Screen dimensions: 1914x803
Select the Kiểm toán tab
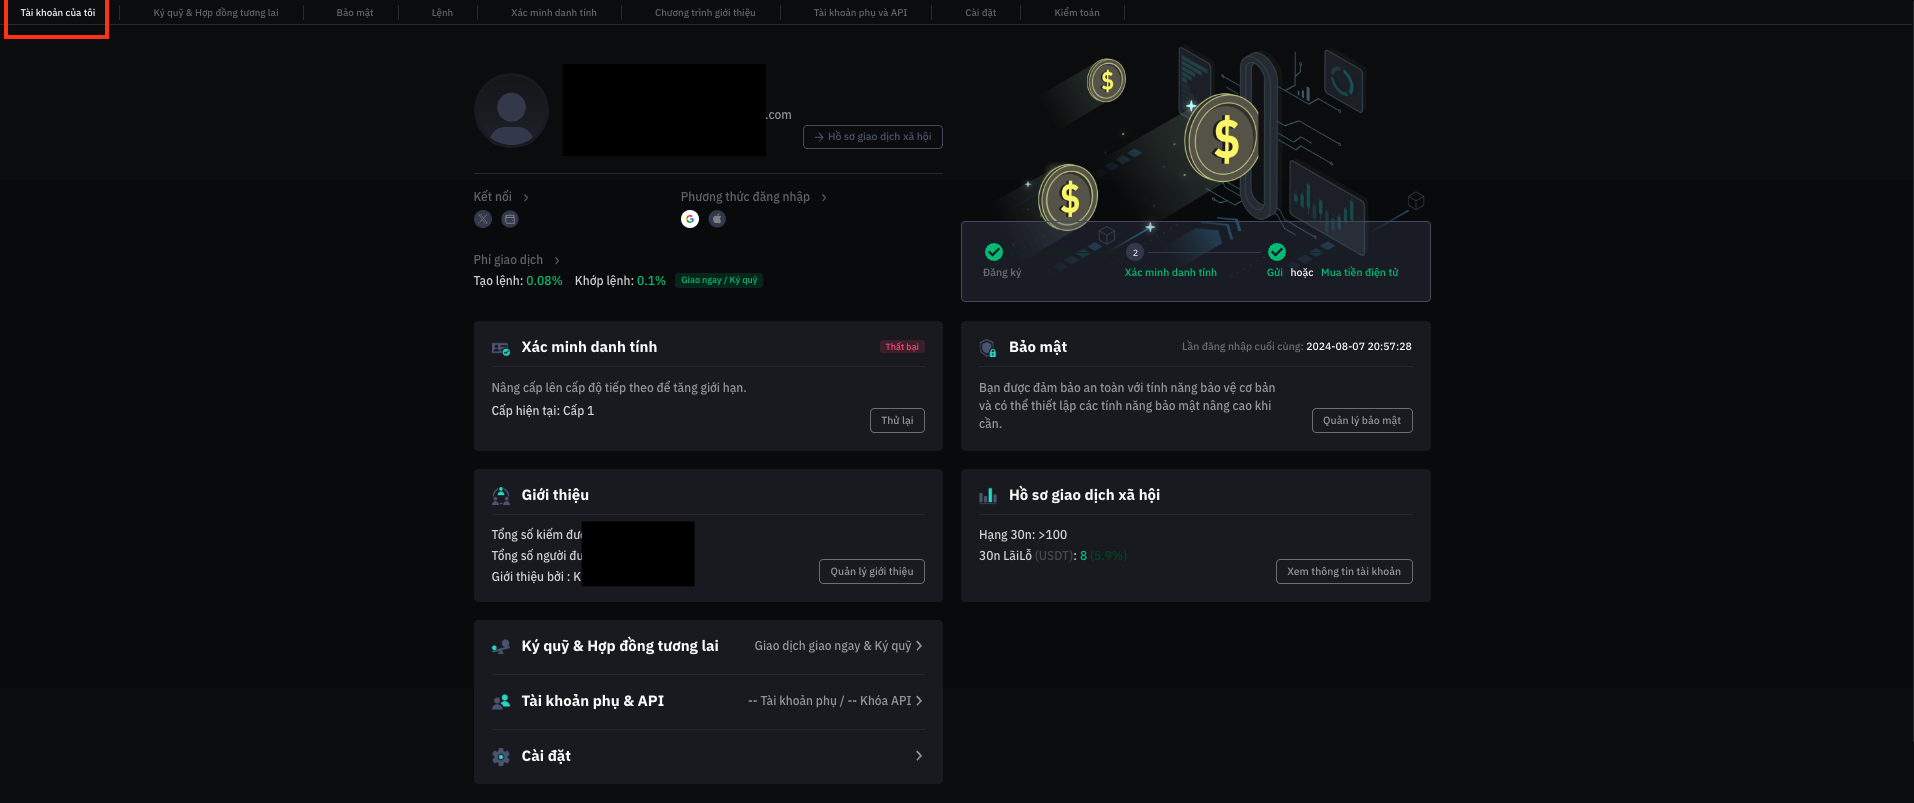click(1077, 13)
